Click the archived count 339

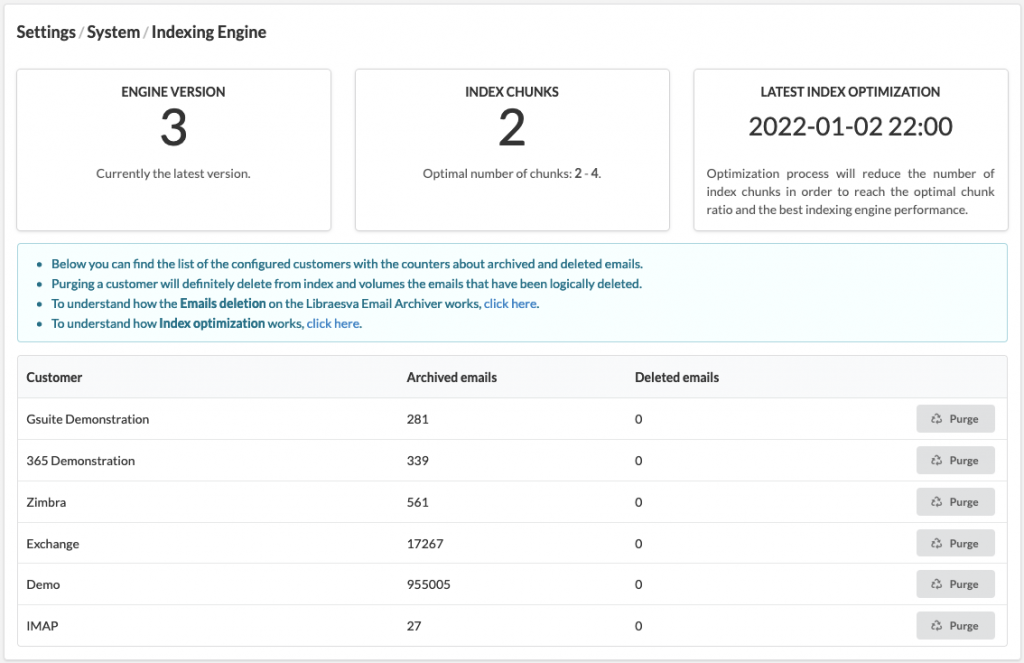click(417, 461)
